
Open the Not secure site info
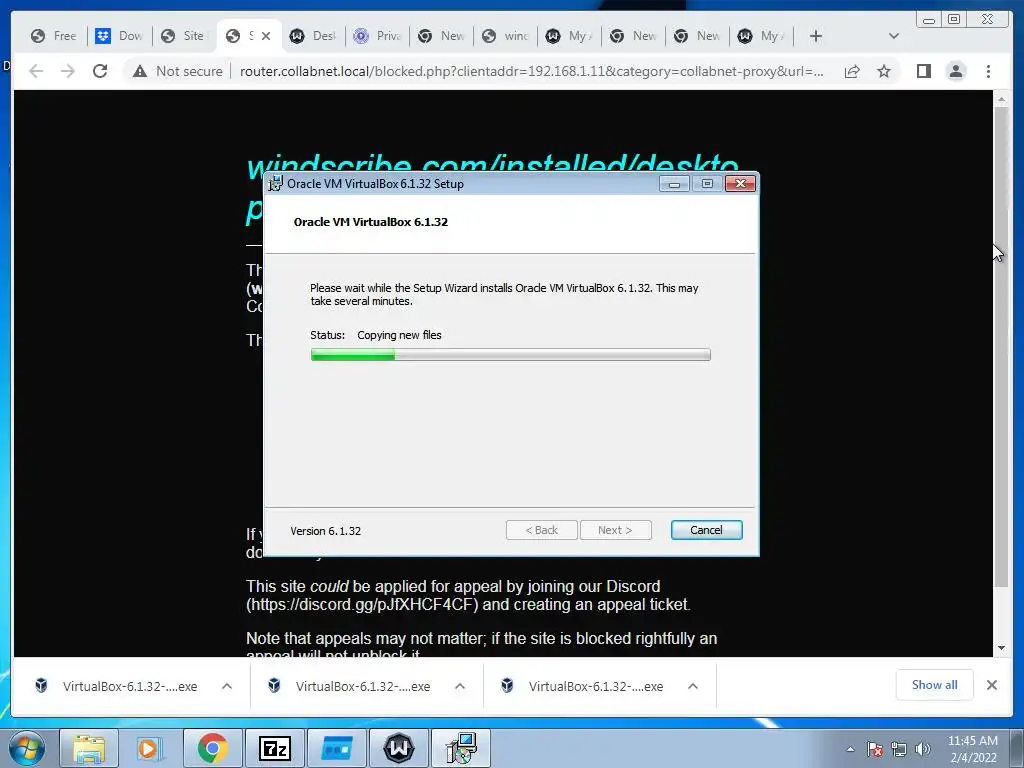(177, 71)
